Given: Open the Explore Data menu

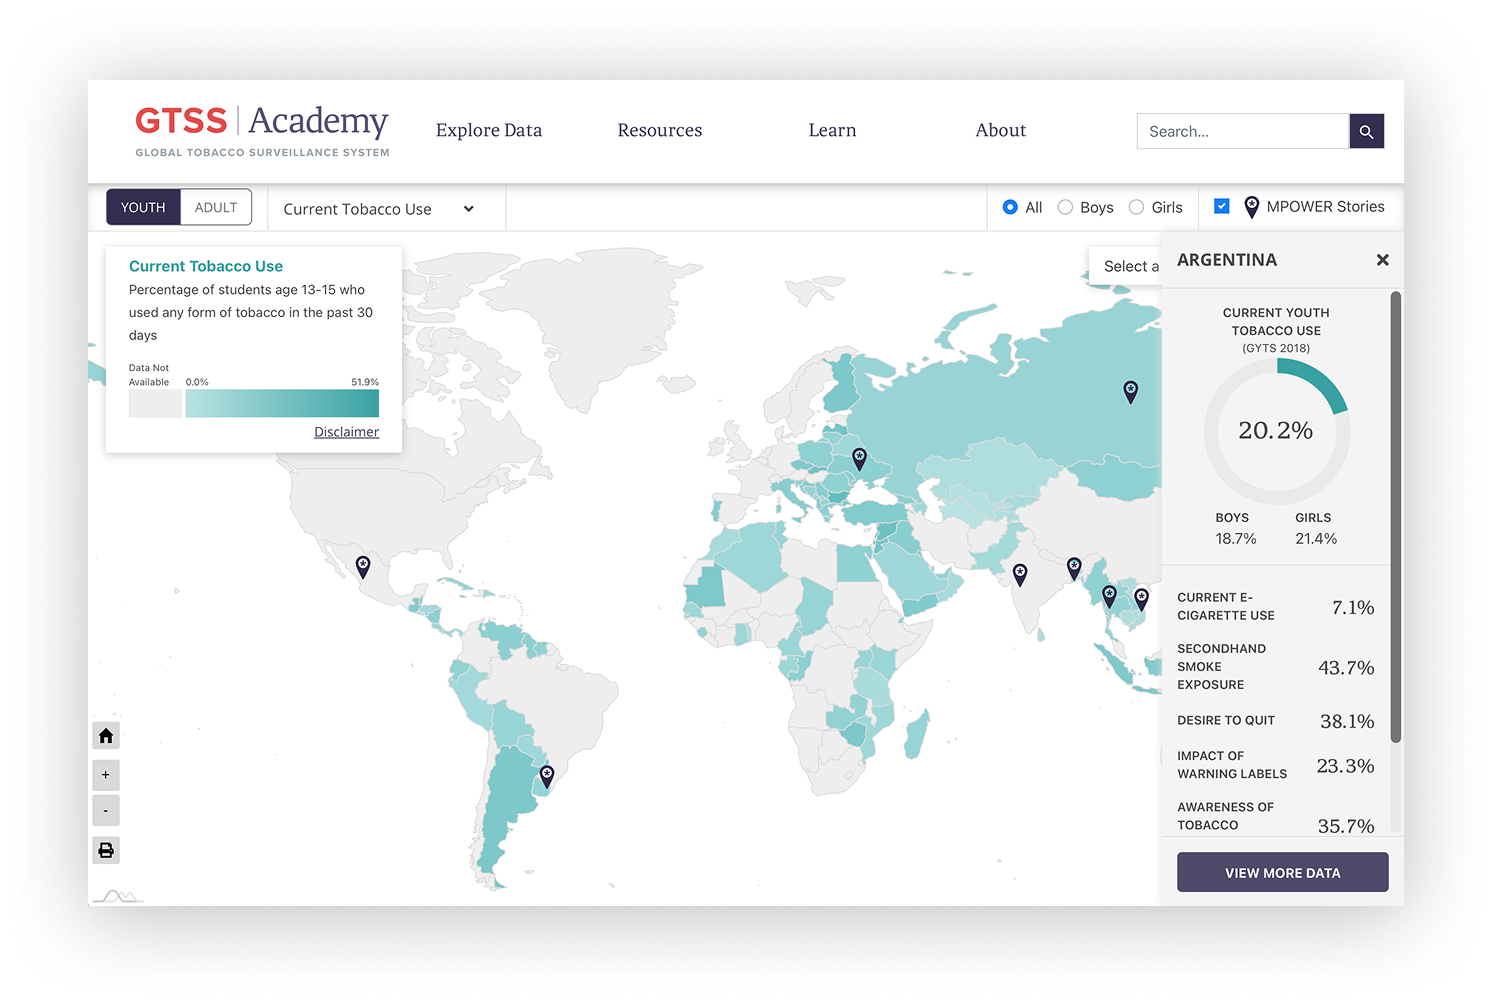Looking at the screenshot, I should 489,130.
